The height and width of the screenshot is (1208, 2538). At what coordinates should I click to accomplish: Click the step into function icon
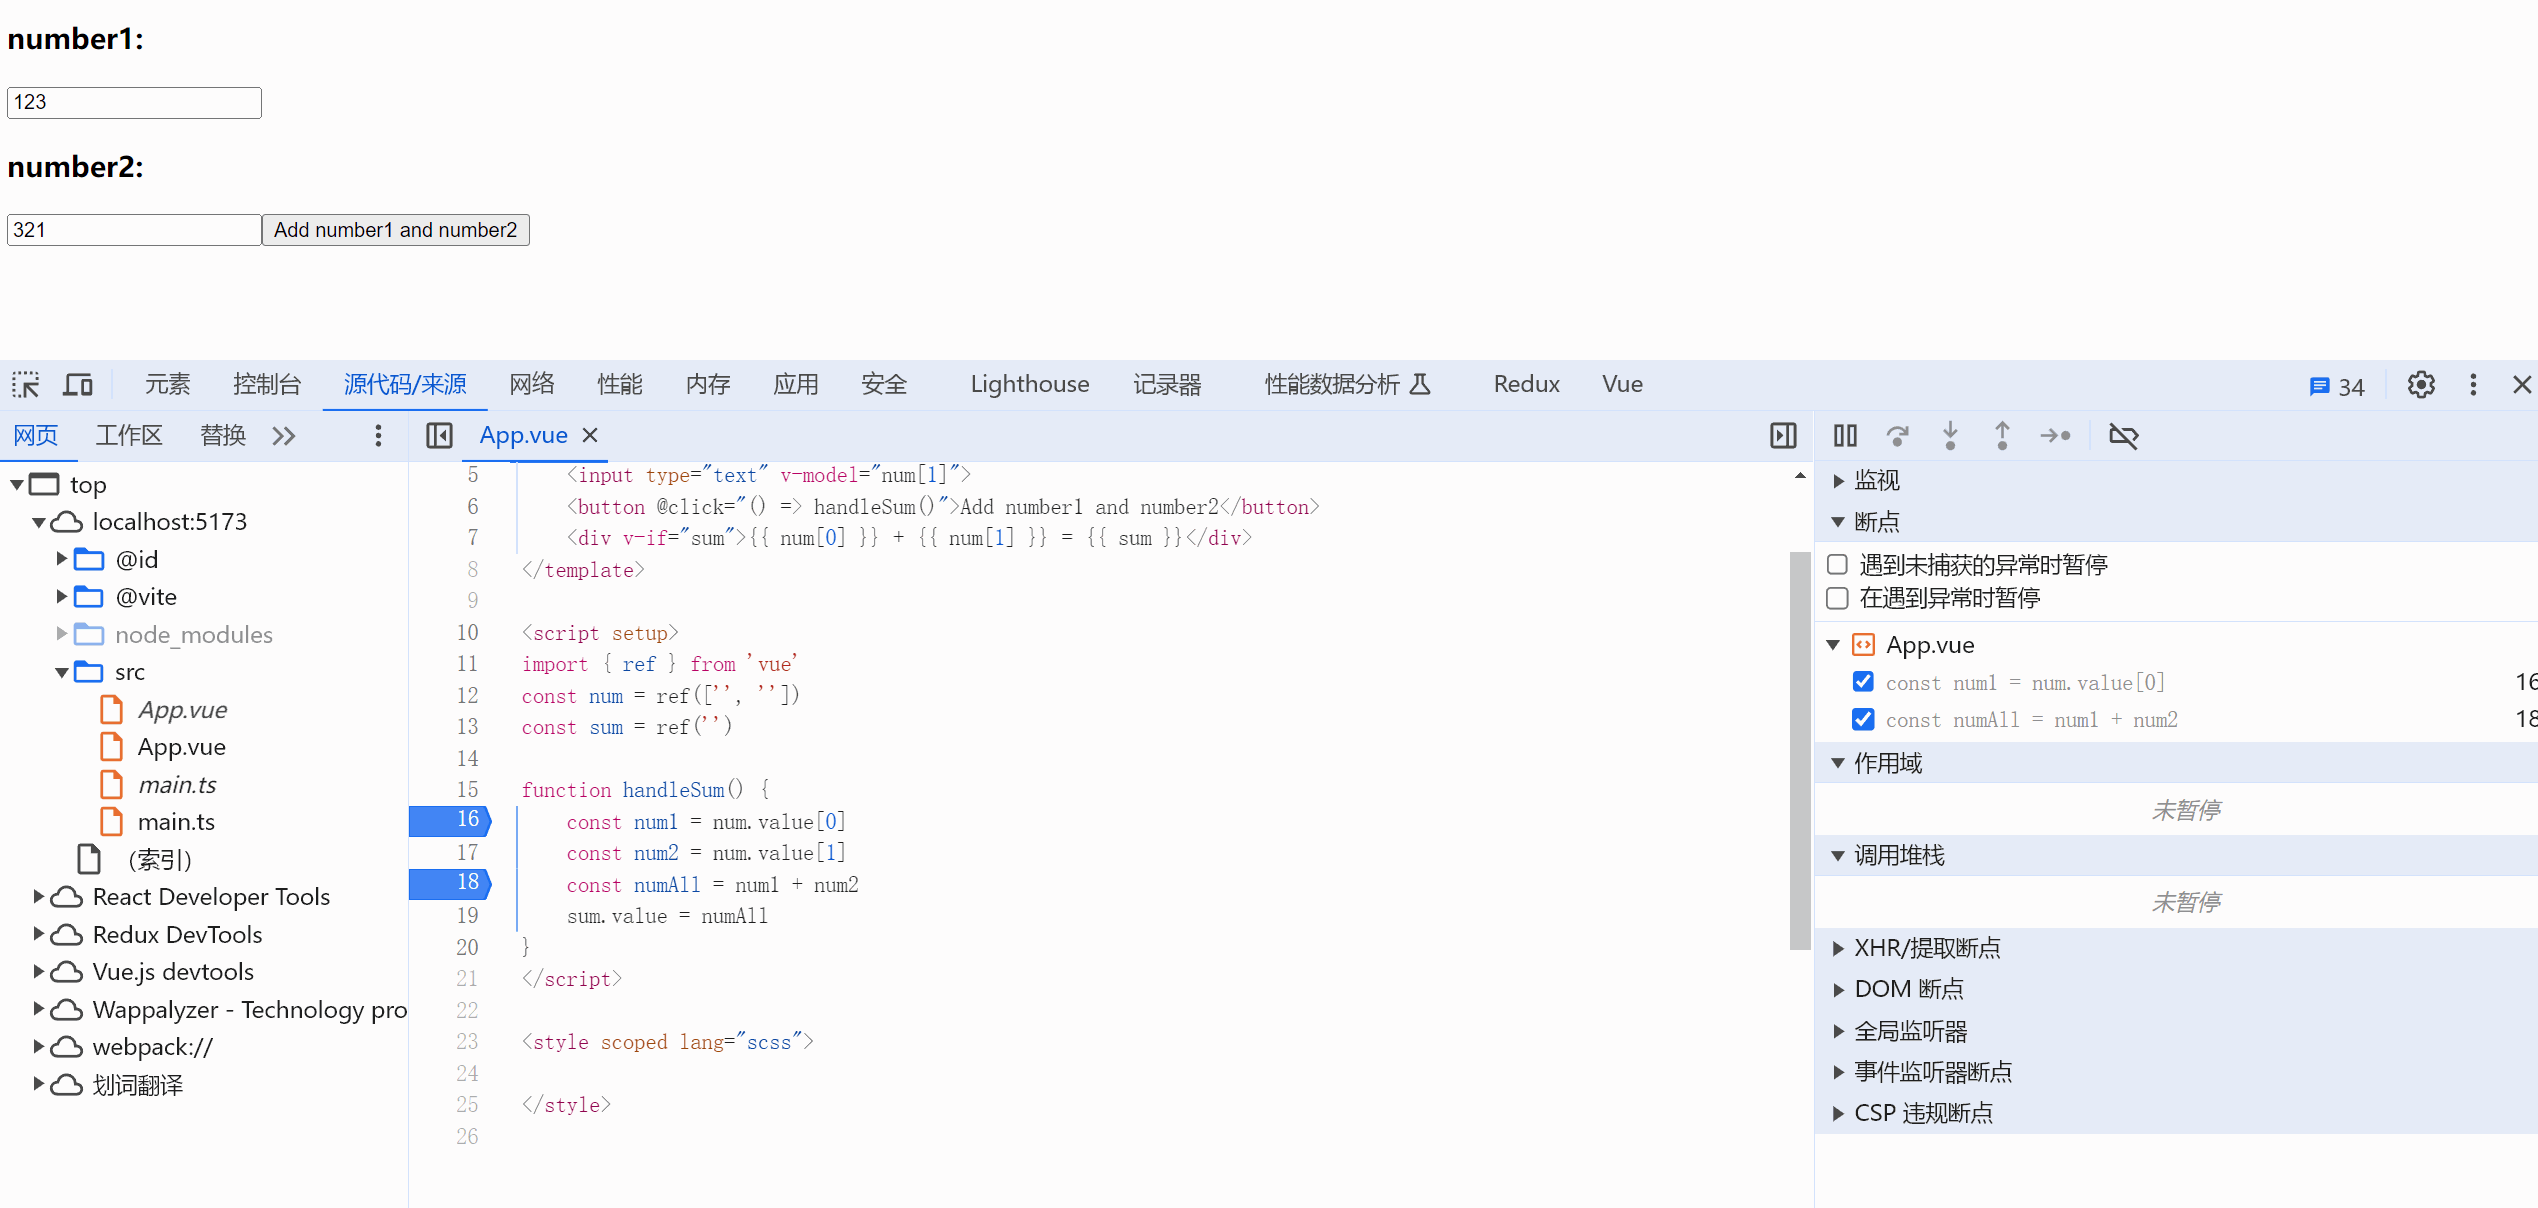pyautogui.click(x=1950, y=436)
